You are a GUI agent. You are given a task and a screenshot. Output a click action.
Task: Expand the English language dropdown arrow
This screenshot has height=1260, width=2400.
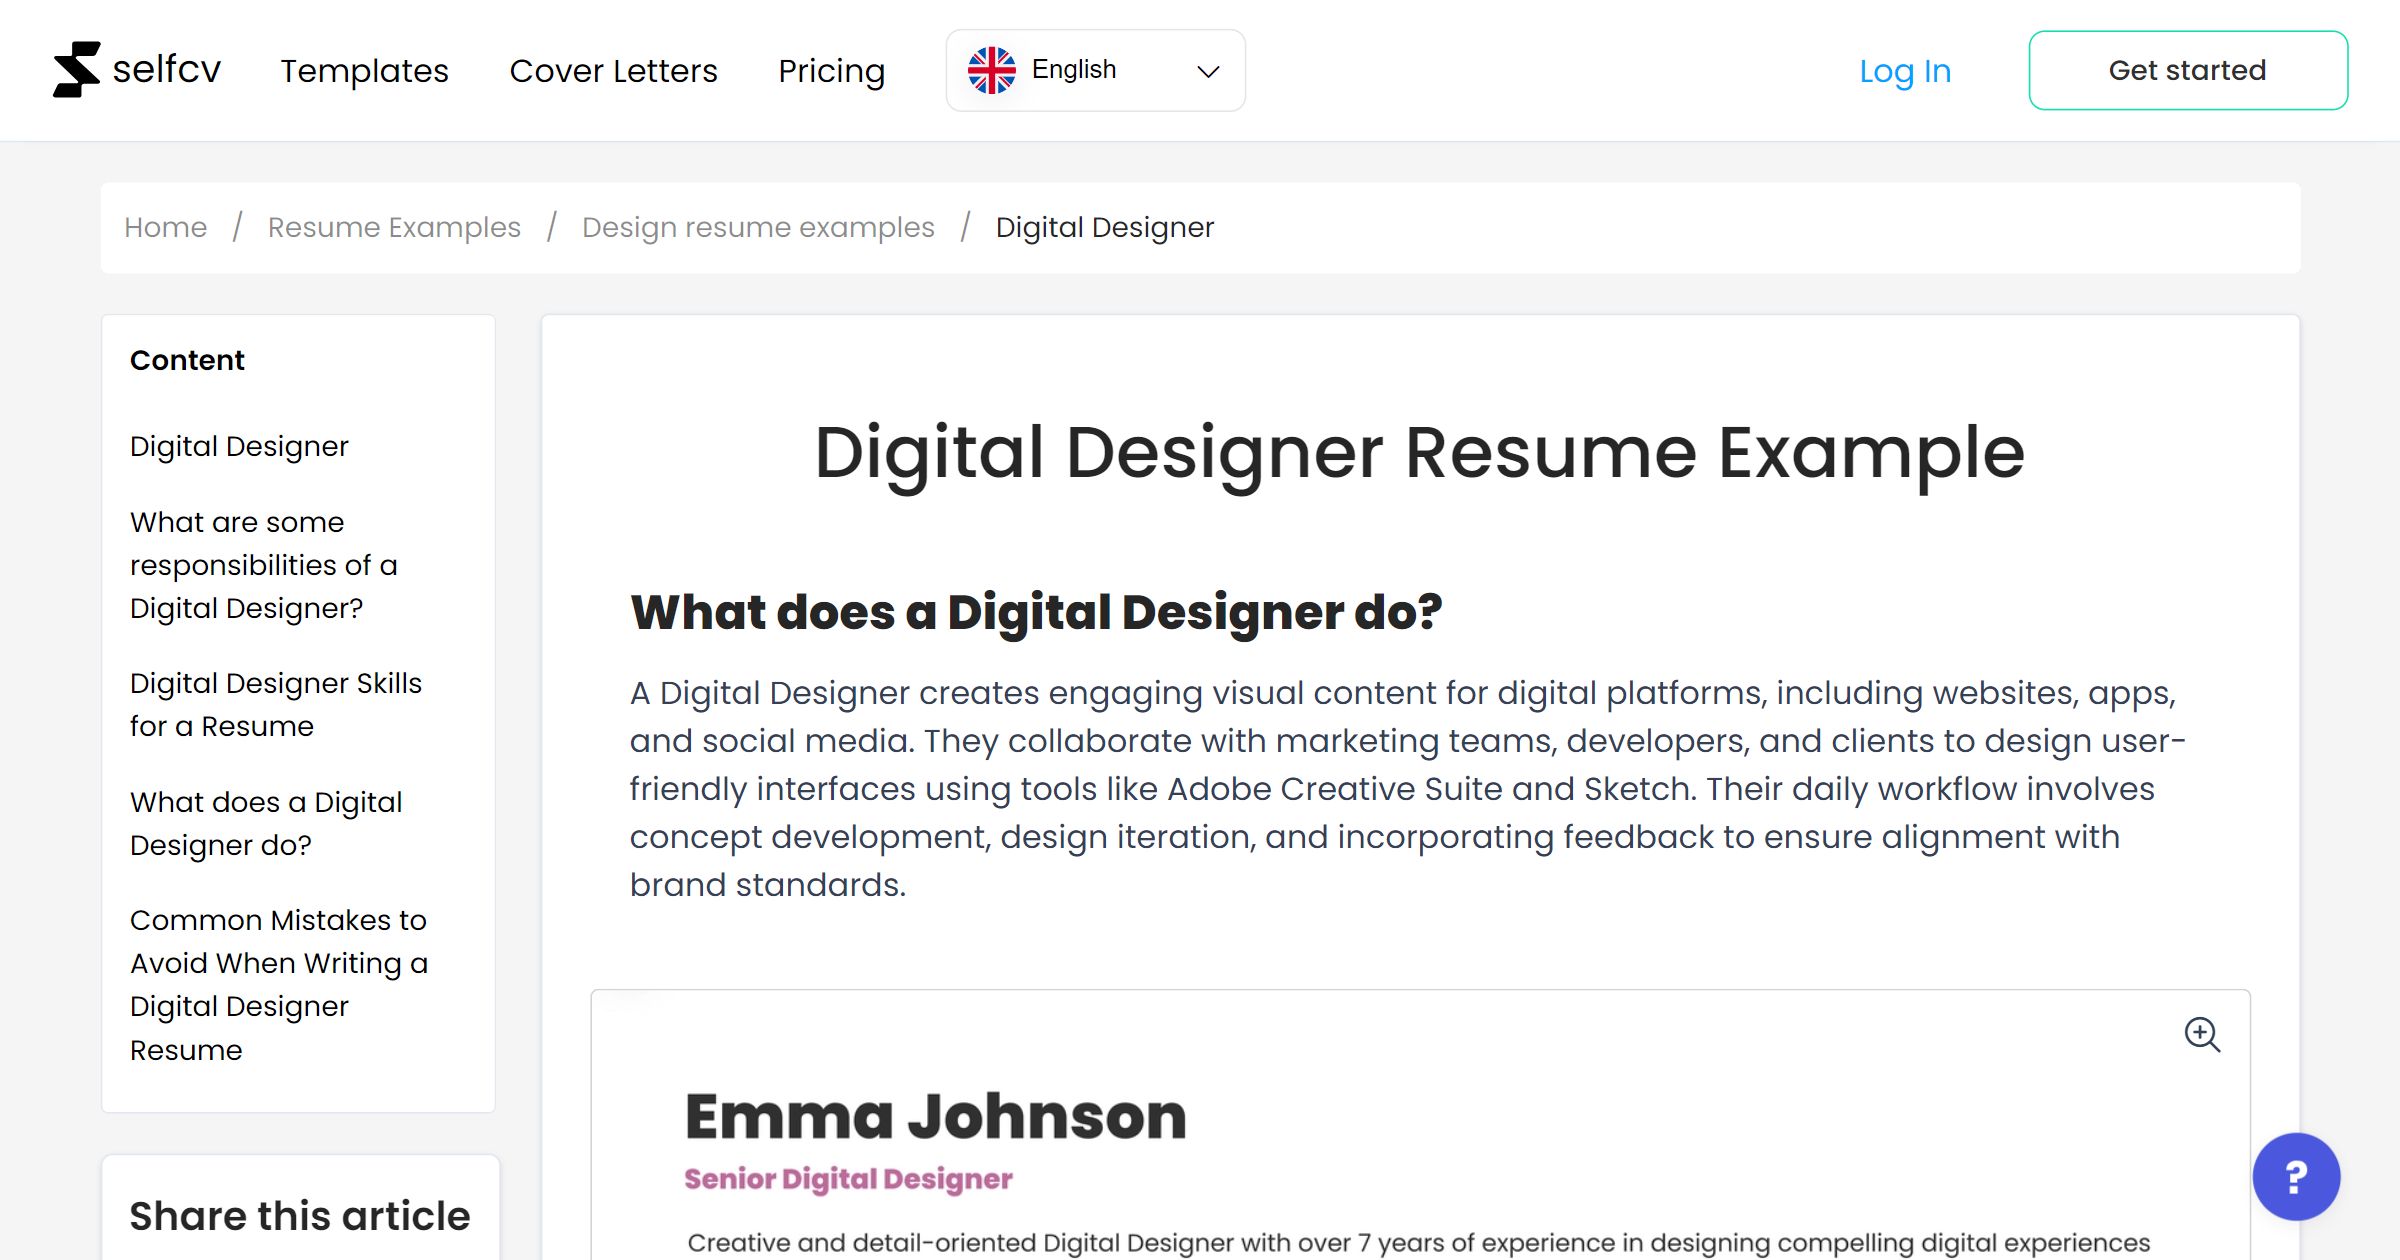tap(1208, 71)
